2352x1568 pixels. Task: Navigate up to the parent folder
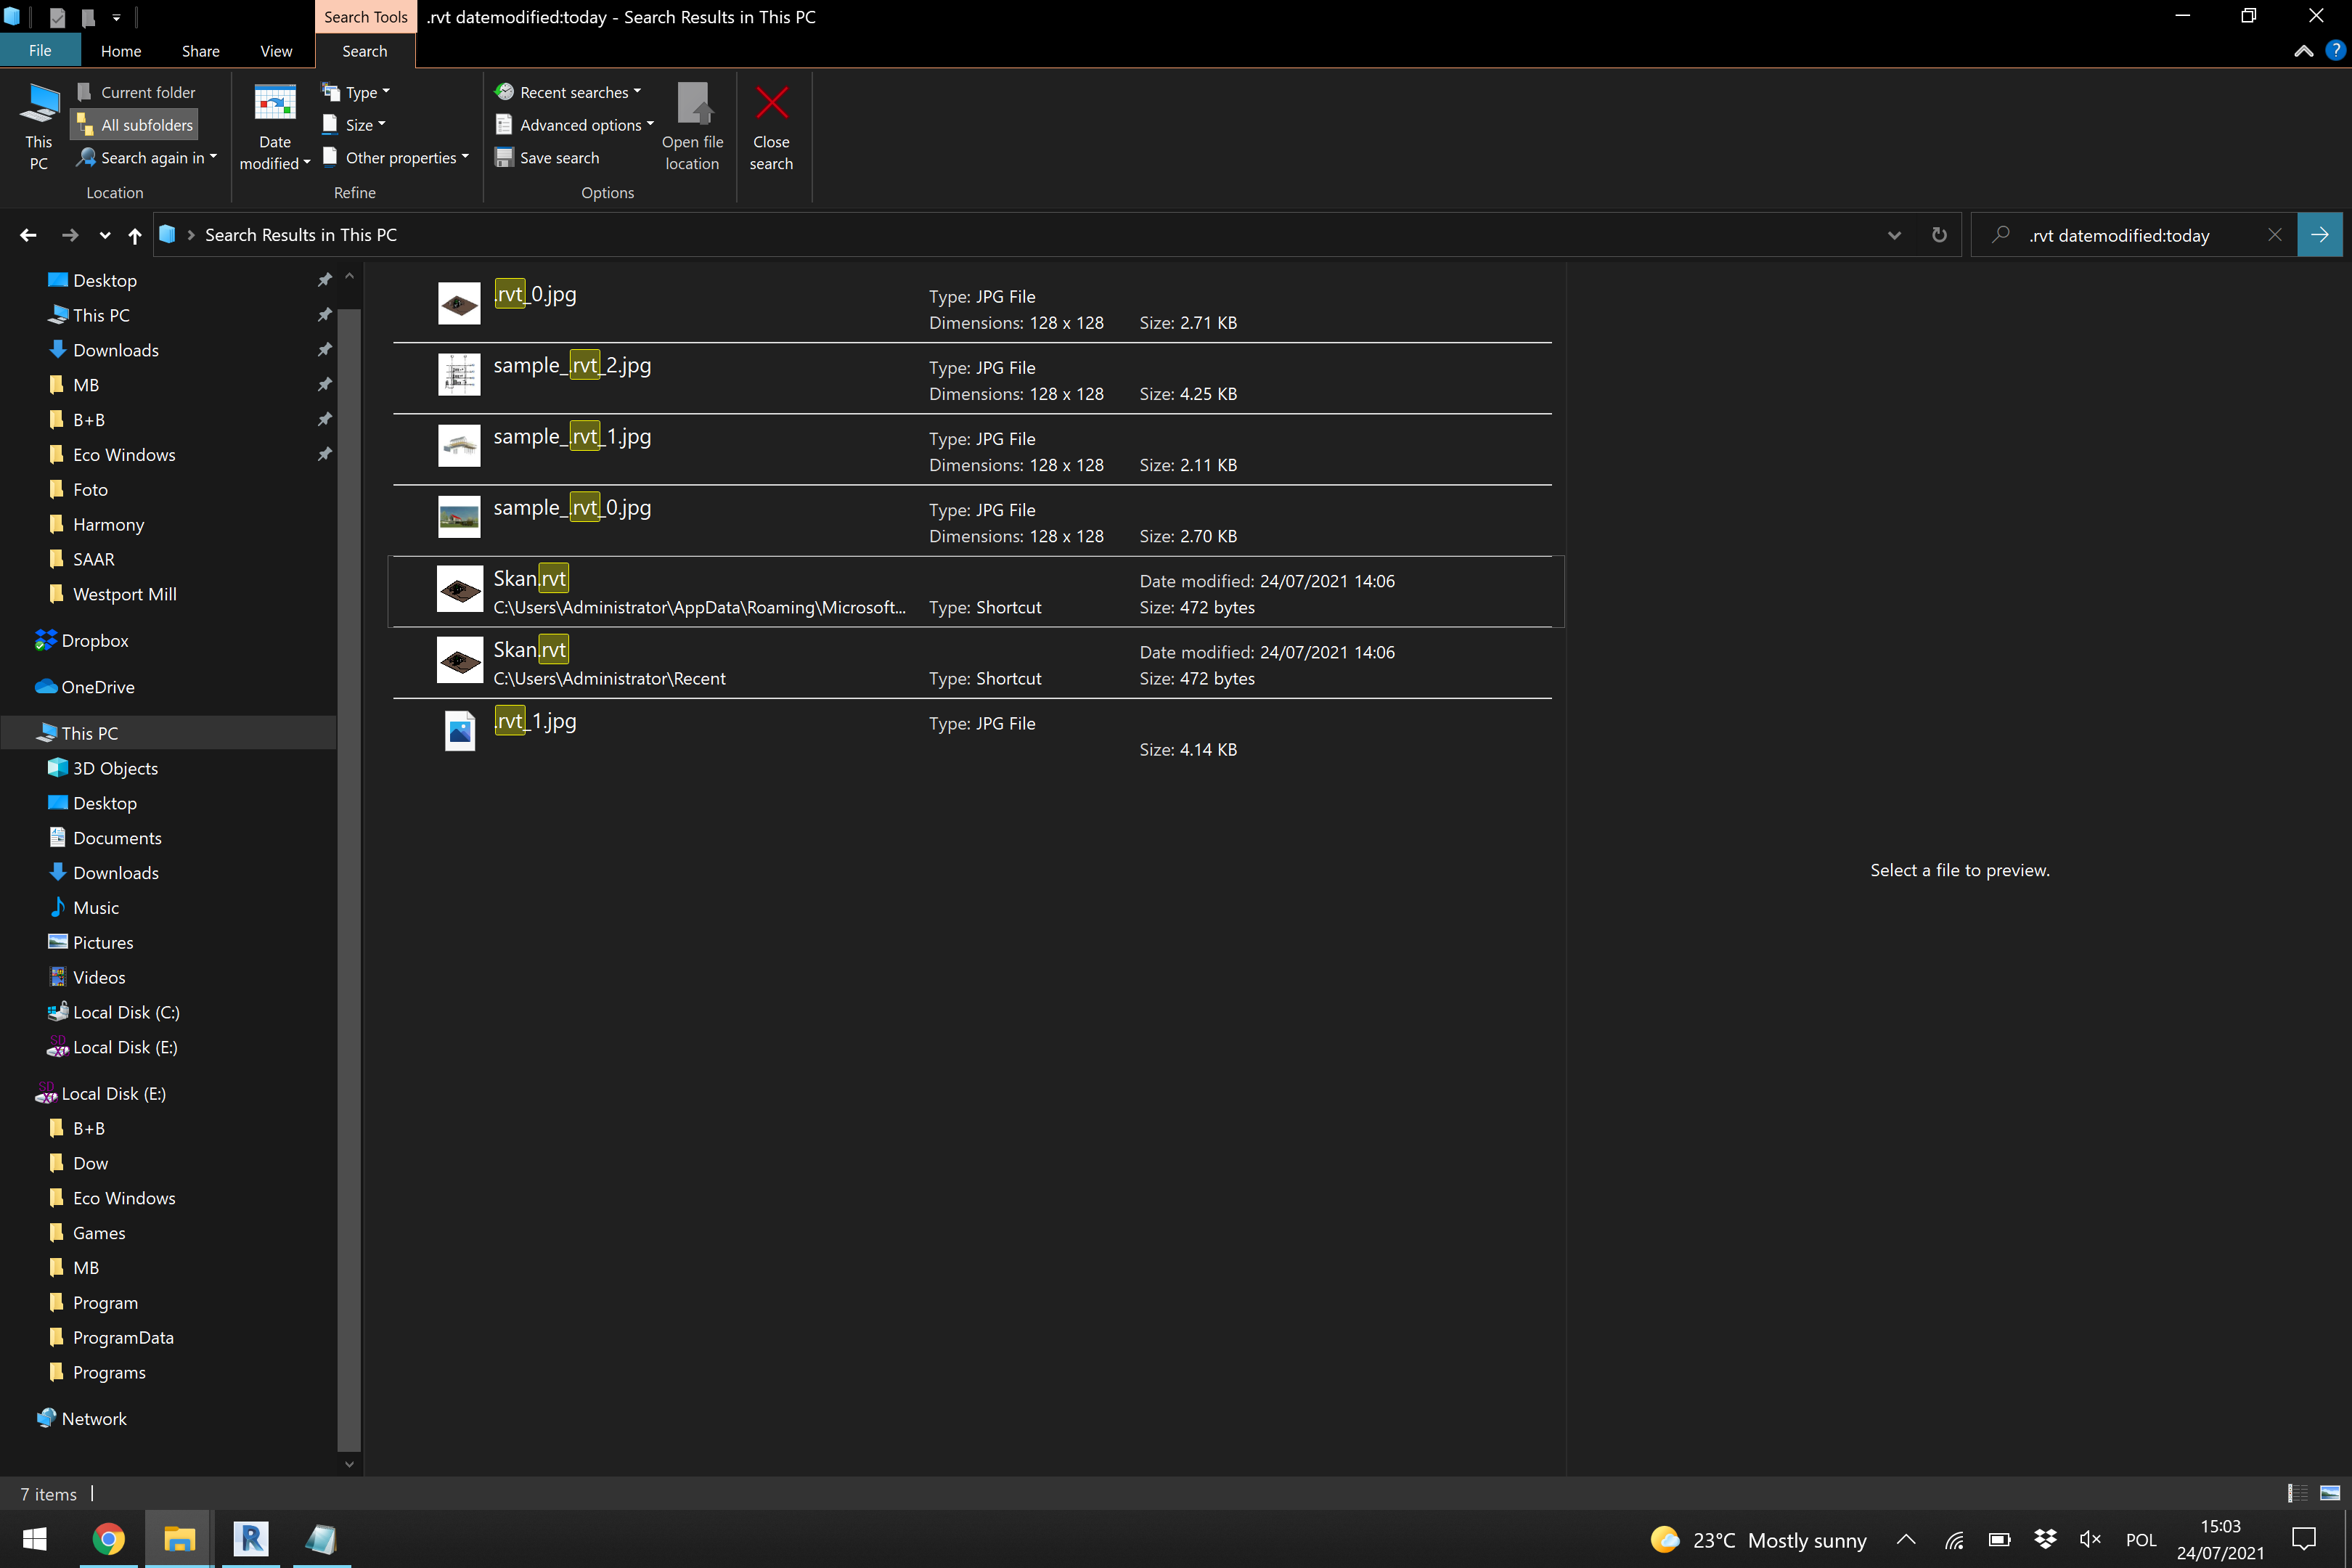click(x=134, y=235)
